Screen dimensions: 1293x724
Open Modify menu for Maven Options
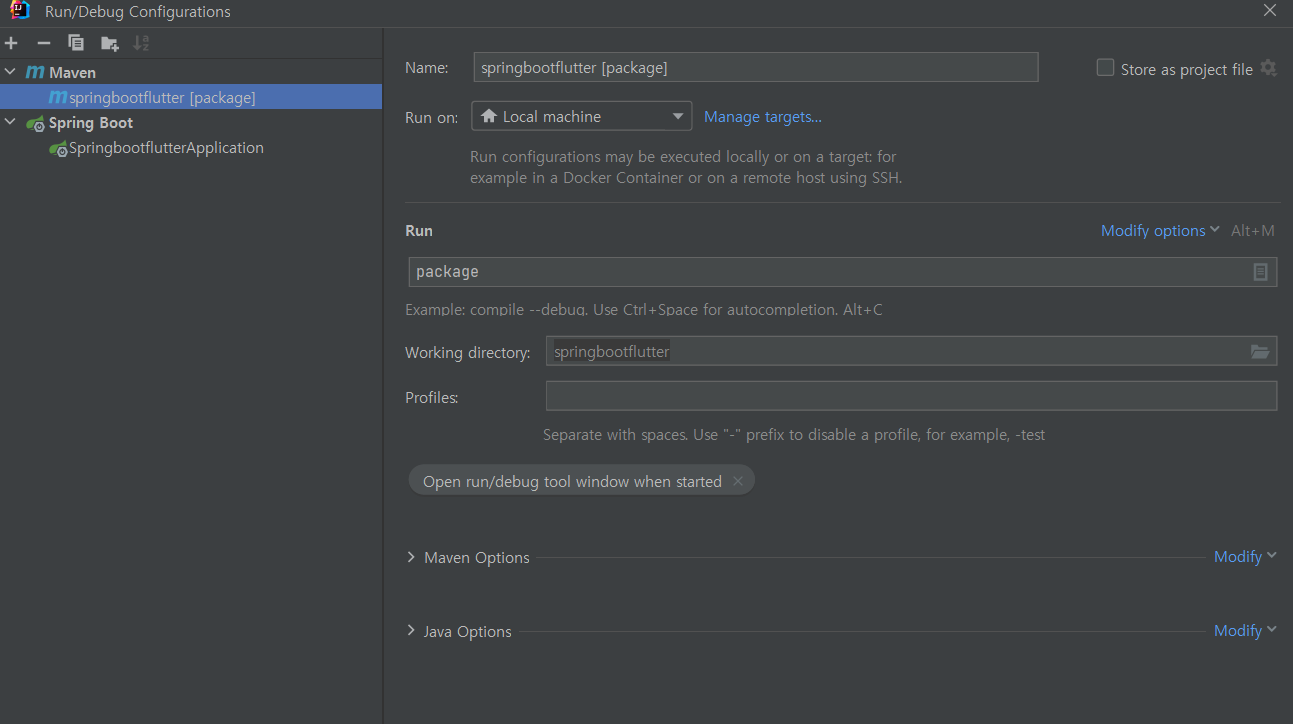pyautogui.click(x=1245, y=557)
